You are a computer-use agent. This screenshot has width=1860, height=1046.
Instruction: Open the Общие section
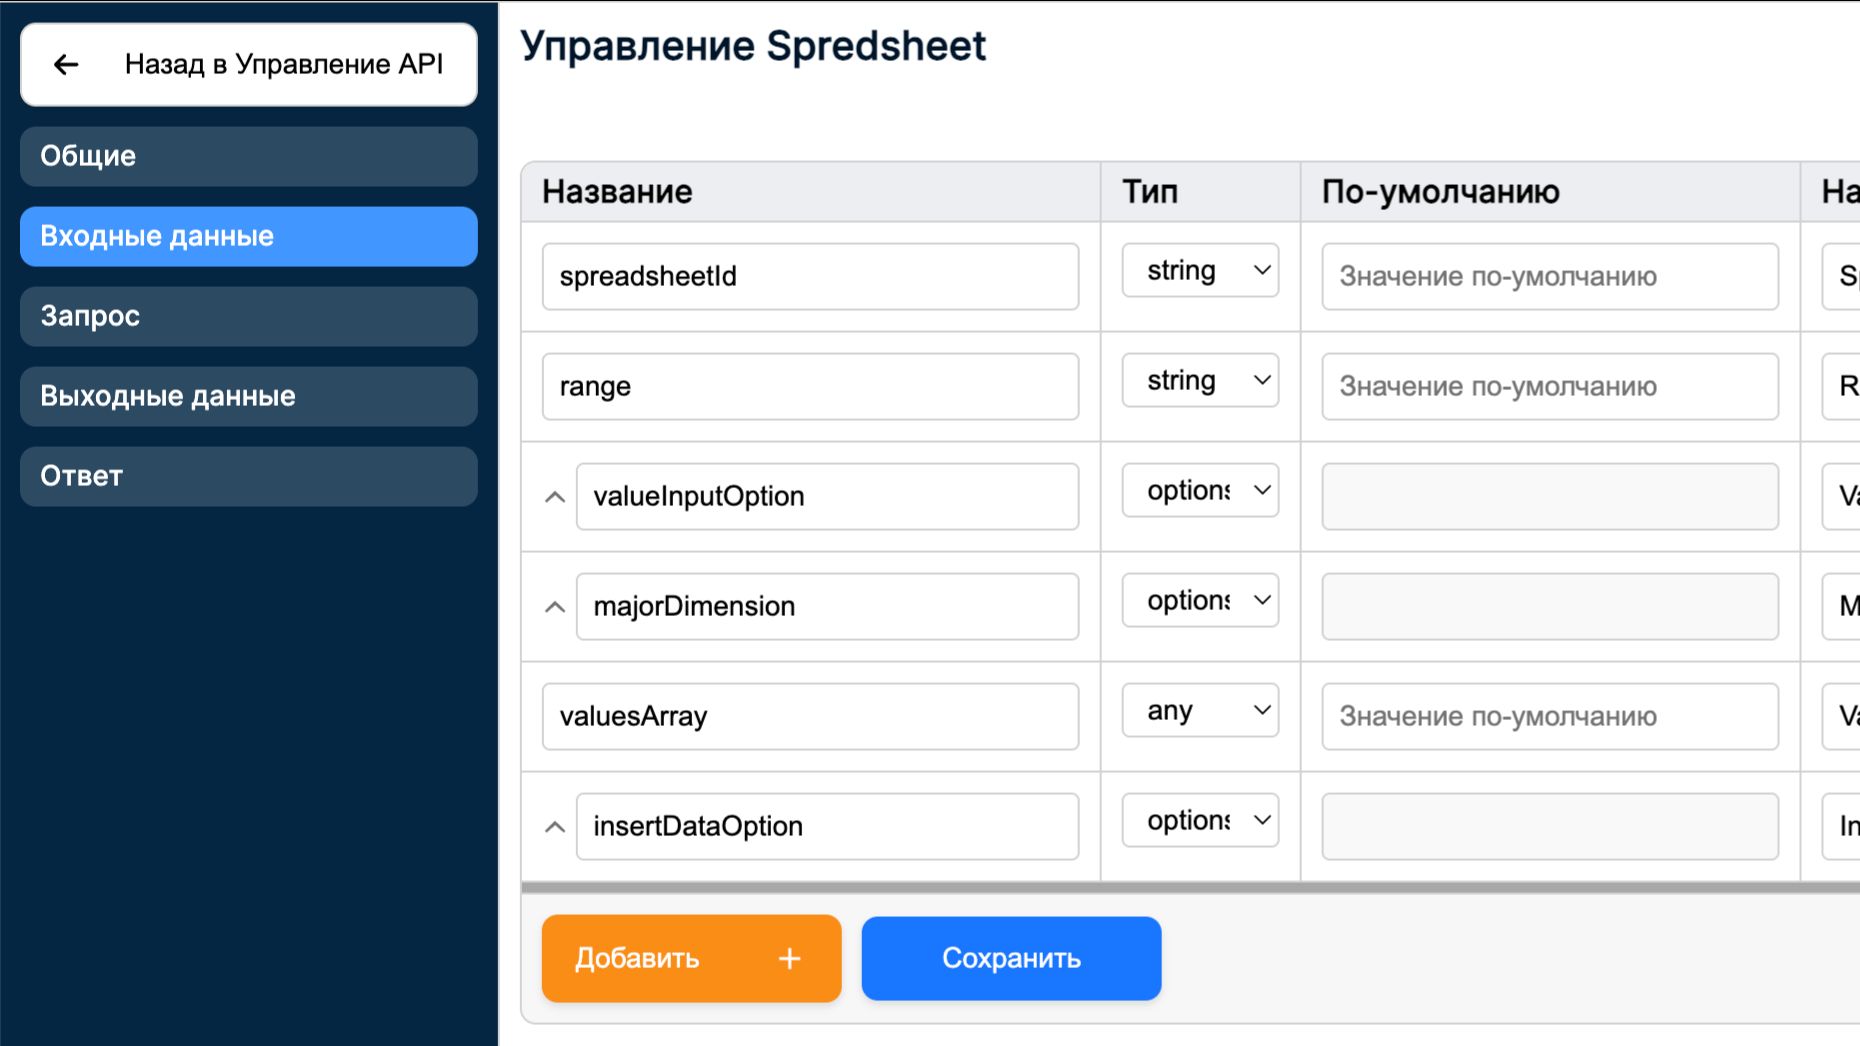(248, 156)
